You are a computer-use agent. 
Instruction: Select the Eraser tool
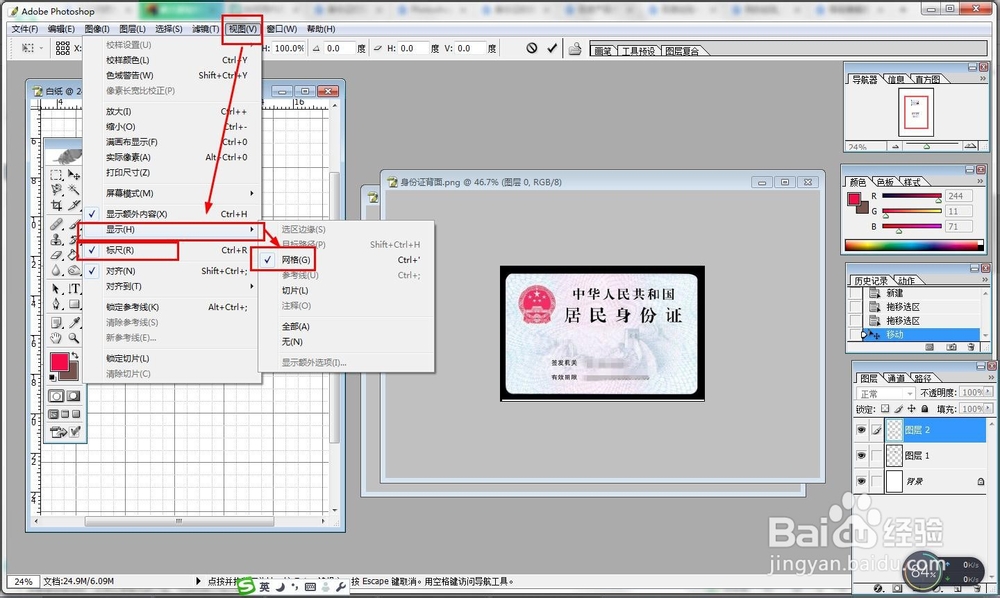pyautogui.click(x=56, y=255)
